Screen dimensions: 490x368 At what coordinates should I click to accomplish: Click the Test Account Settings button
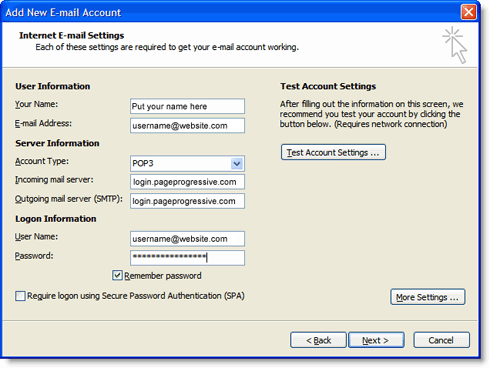(333, 152)
